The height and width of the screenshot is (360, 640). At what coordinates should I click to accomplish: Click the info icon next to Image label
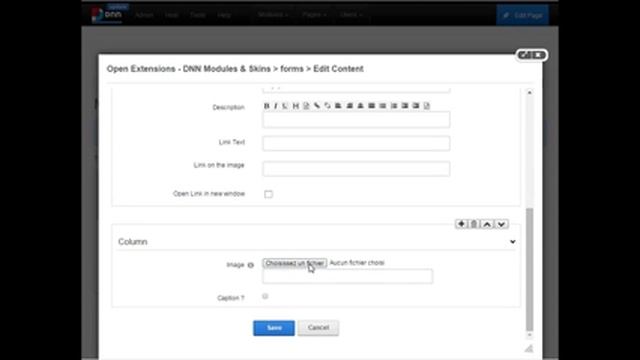pyautogui.click(x=251, y=265)
